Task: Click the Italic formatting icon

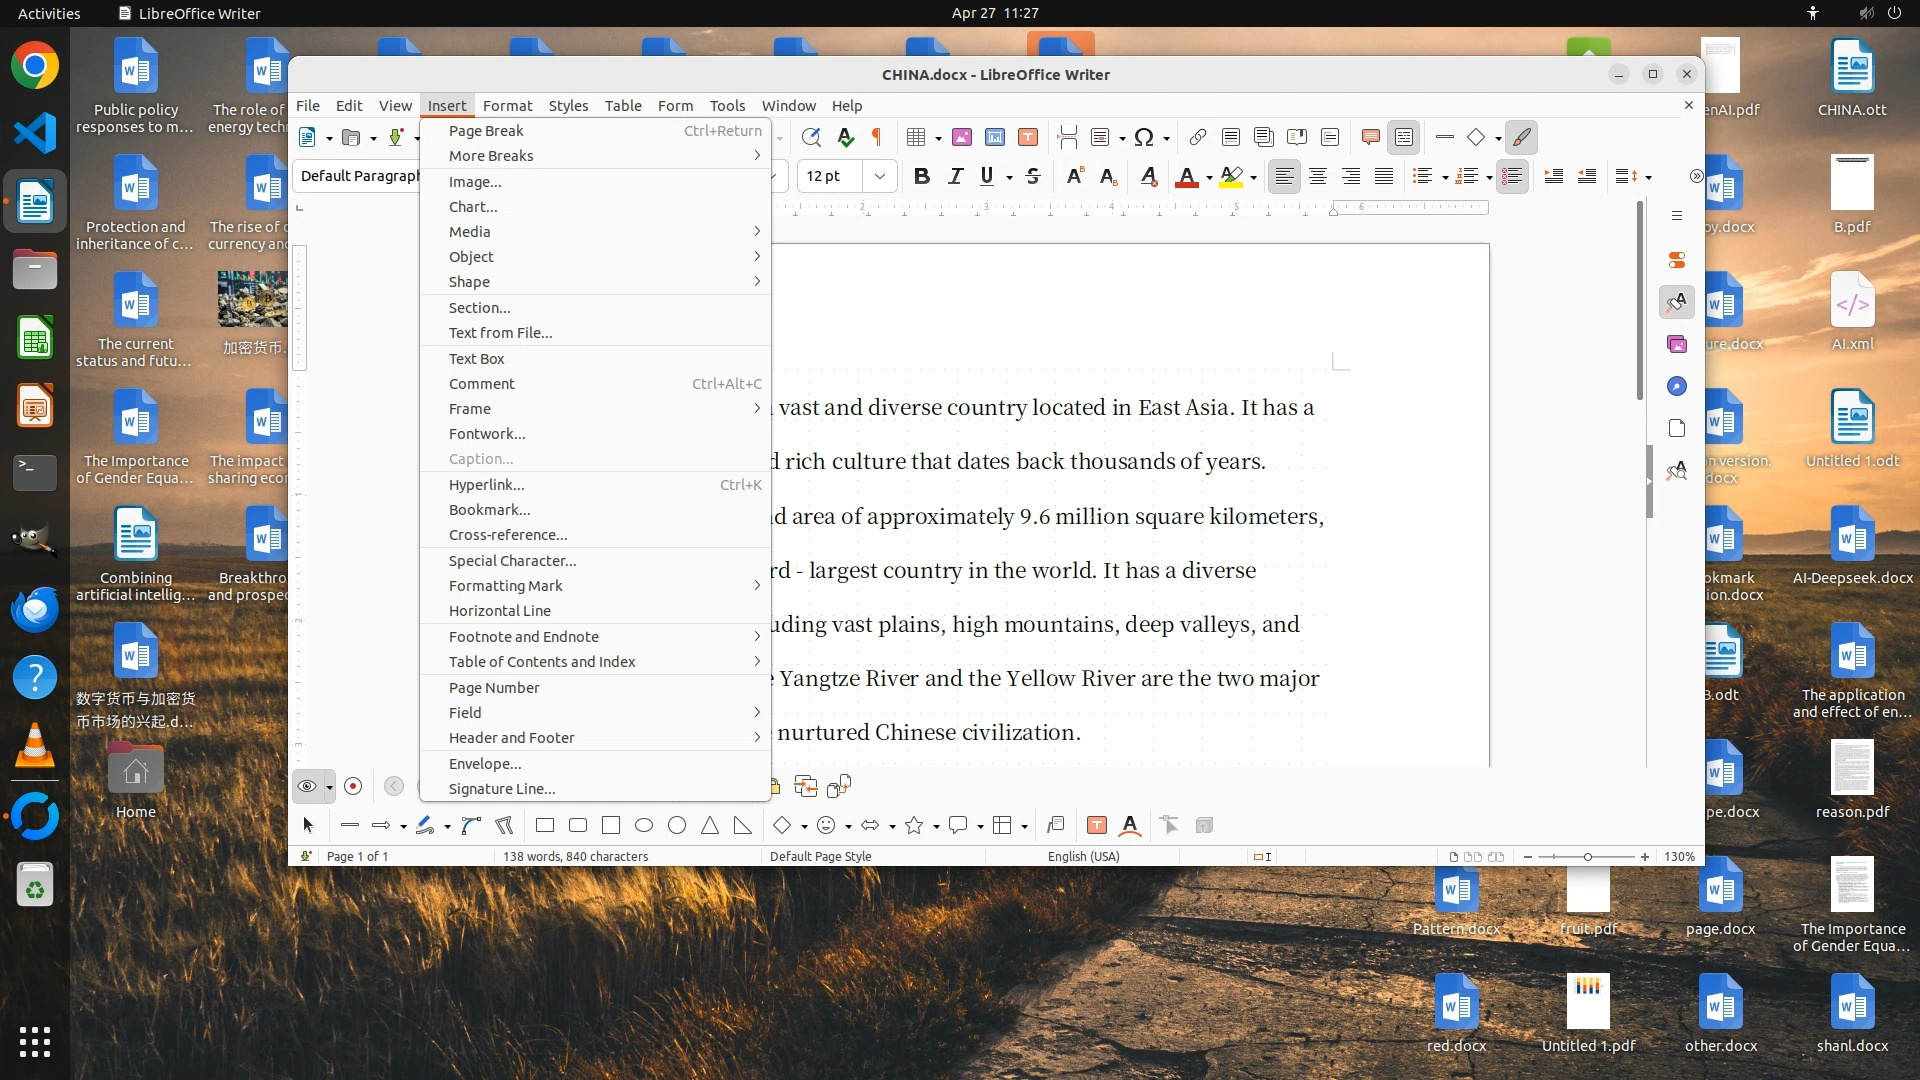Action: (x=955, y=177)
